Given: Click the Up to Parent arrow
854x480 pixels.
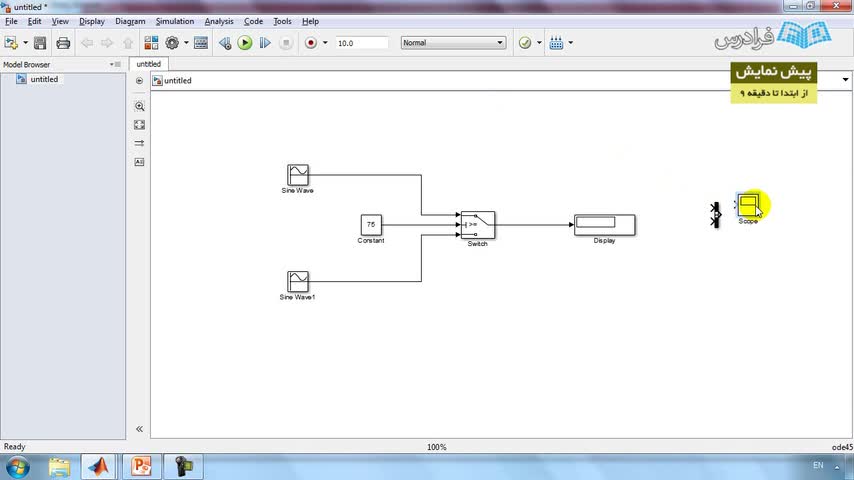Looking at the screenshot, I should tap(128, 42).
